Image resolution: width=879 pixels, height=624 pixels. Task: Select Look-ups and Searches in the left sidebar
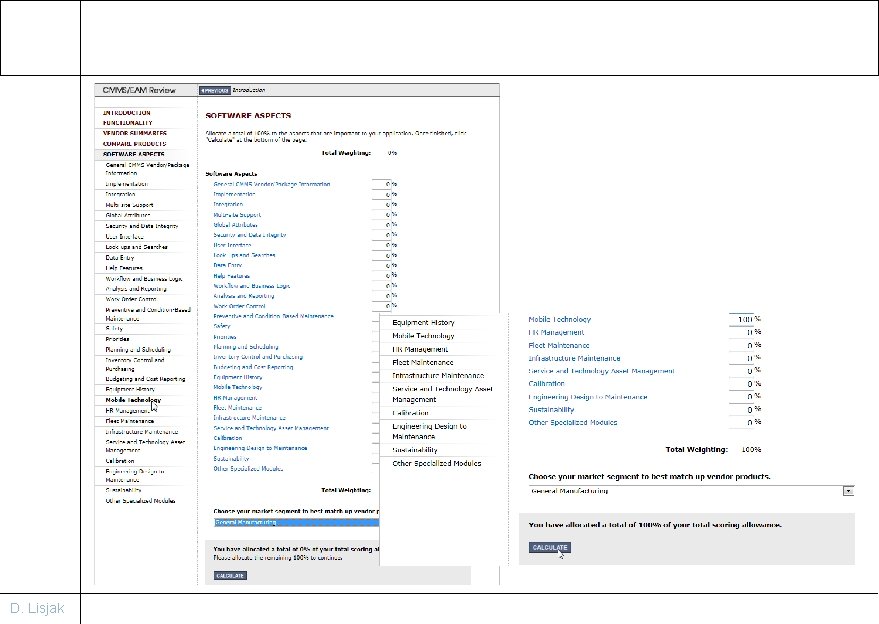[137, 247]
